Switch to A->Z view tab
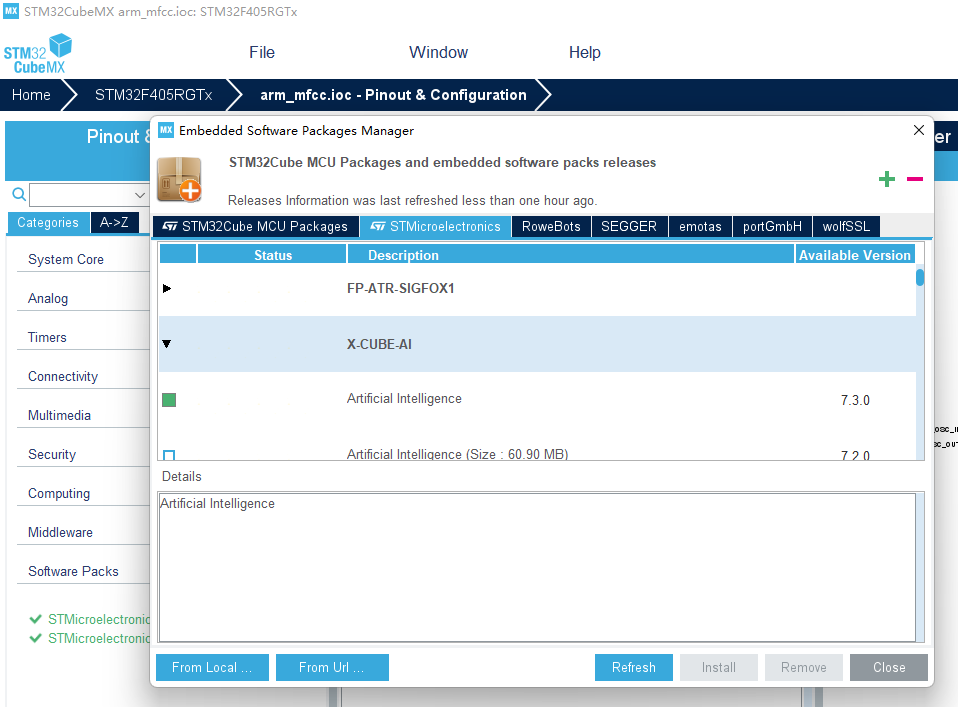The image size is (958, 707). click(114, 223)
